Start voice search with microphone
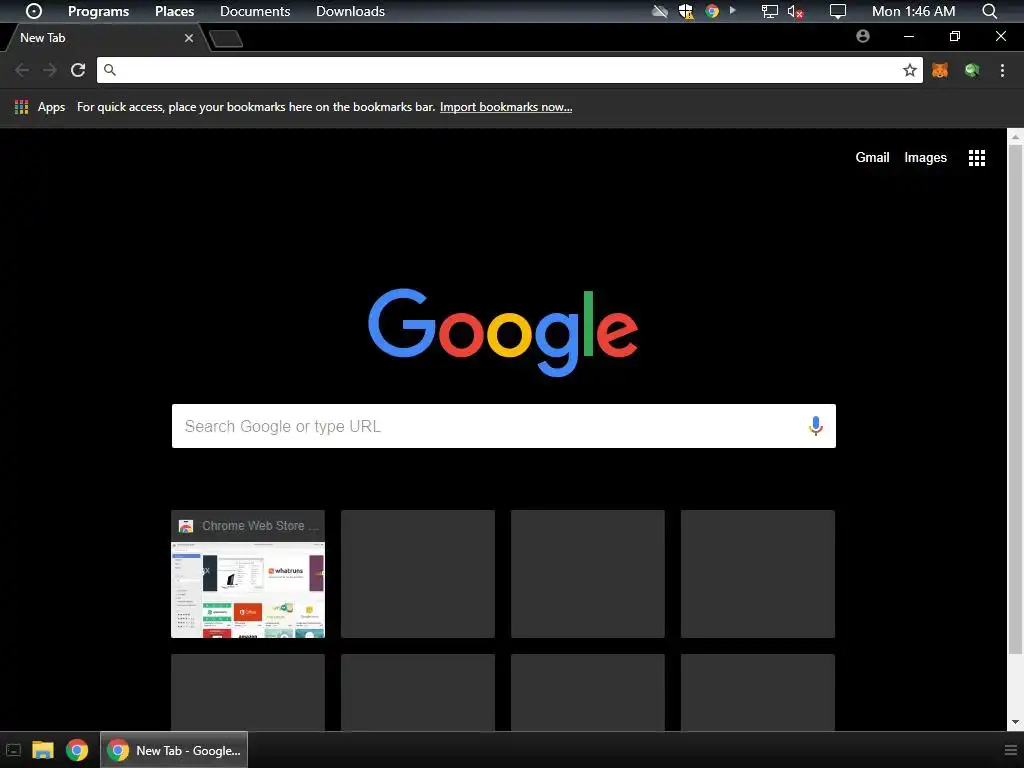The width and height of the screenshot is (1024, 768). (x=815, y=426)
